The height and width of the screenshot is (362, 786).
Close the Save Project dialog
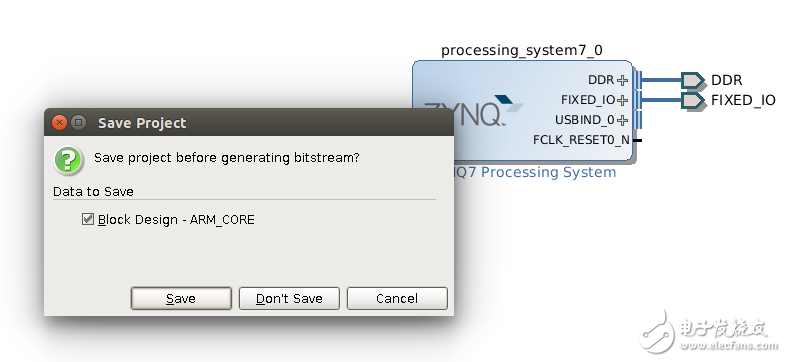[x=60, y=122]
